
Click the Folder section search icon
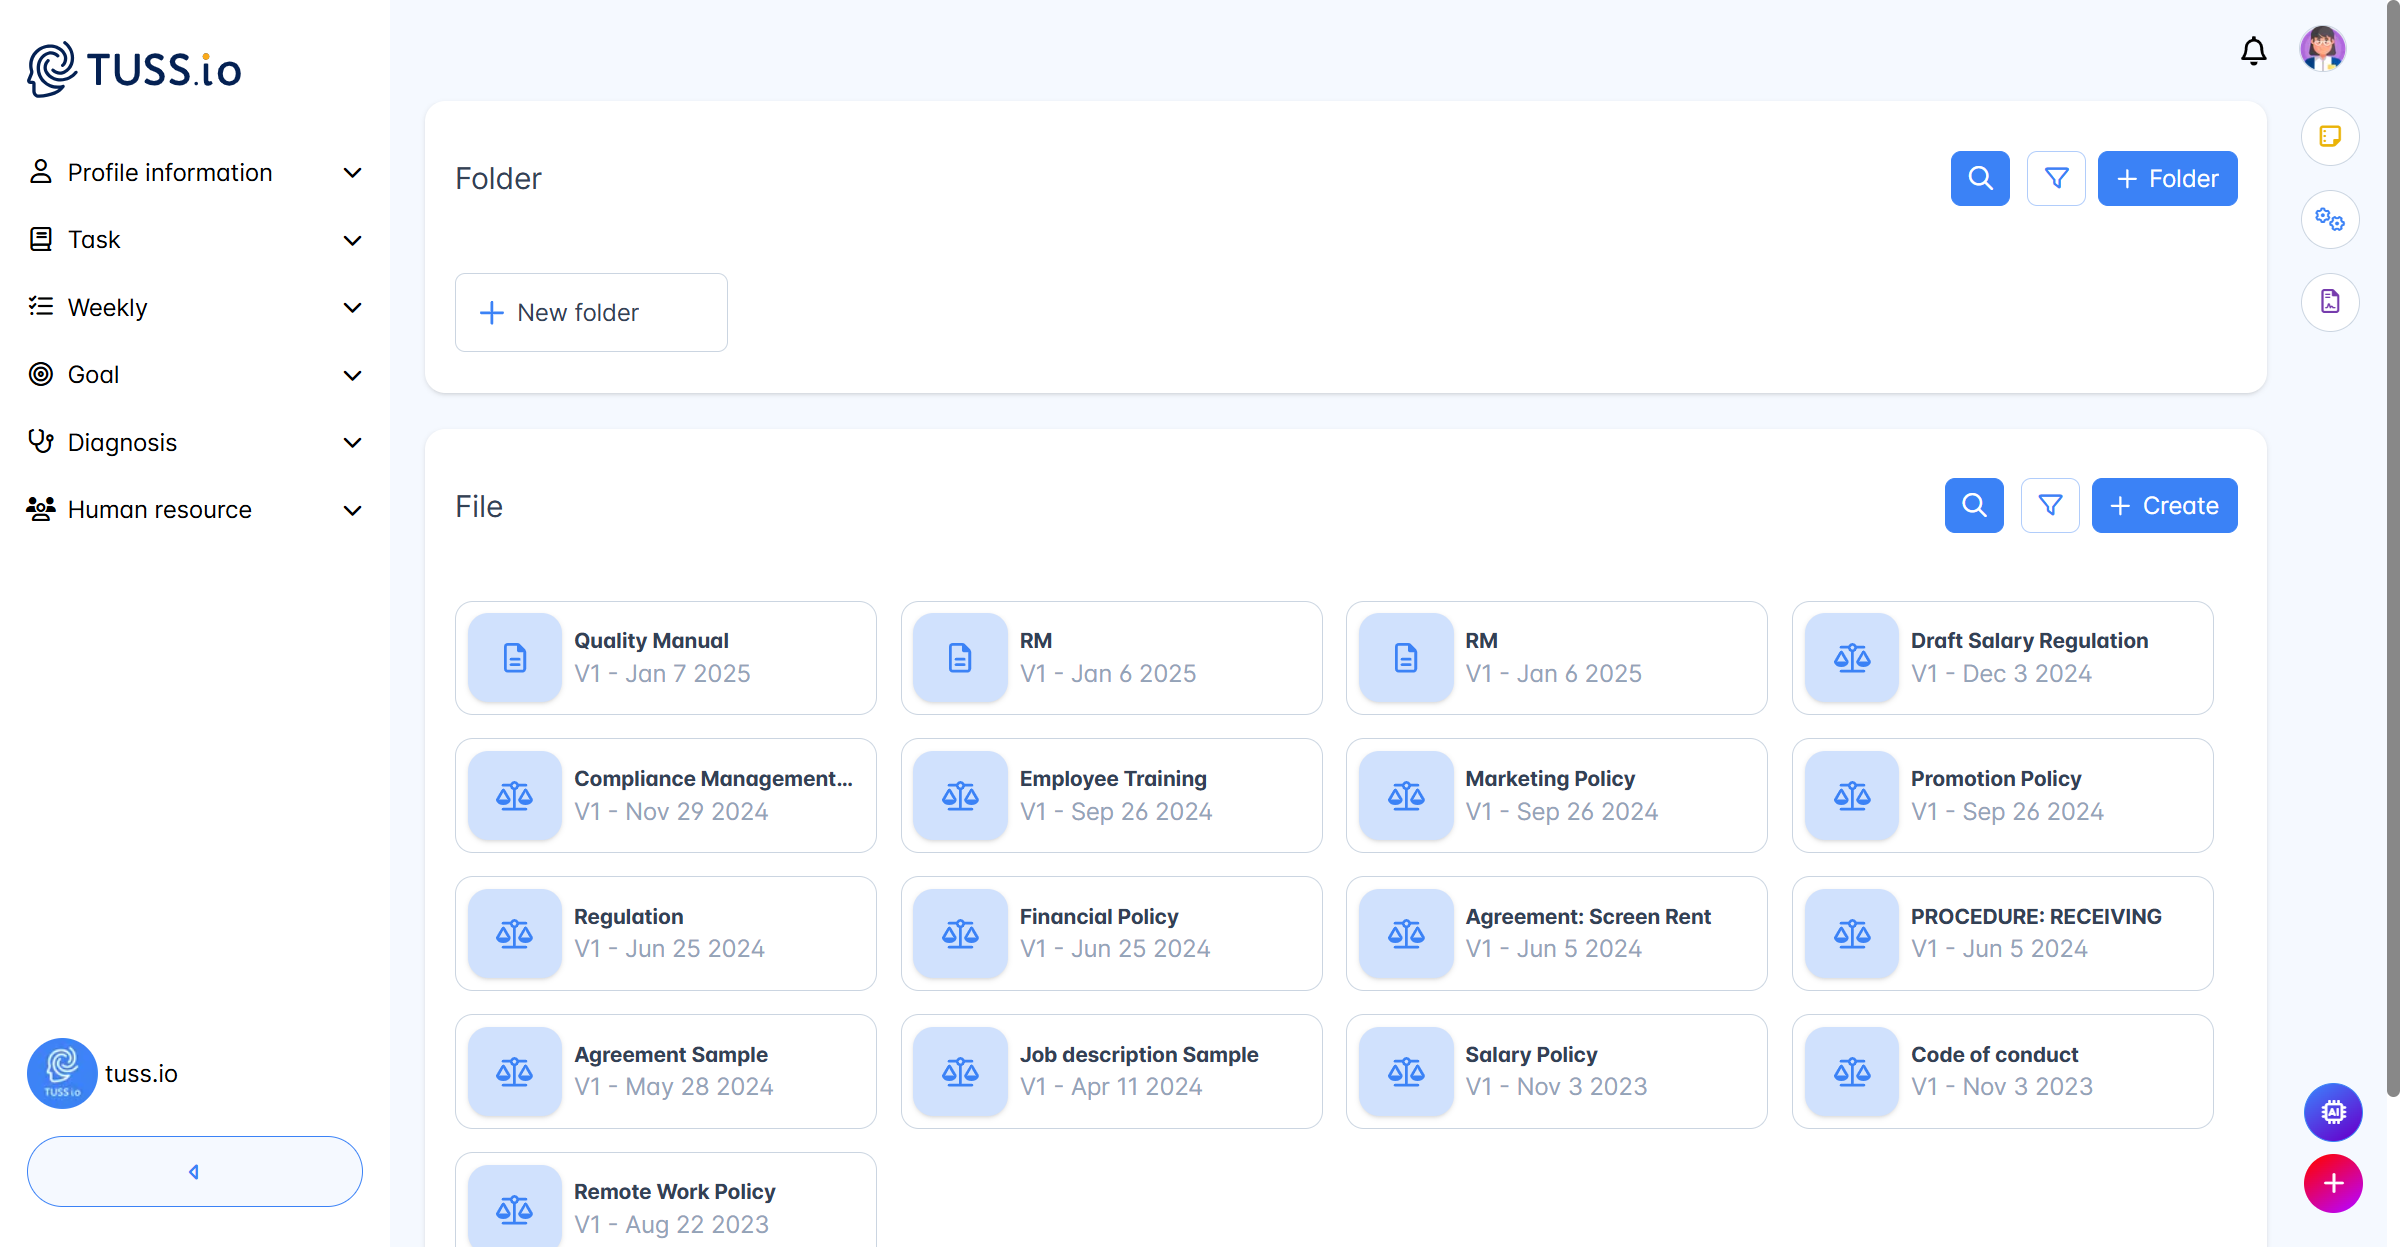1979,179
